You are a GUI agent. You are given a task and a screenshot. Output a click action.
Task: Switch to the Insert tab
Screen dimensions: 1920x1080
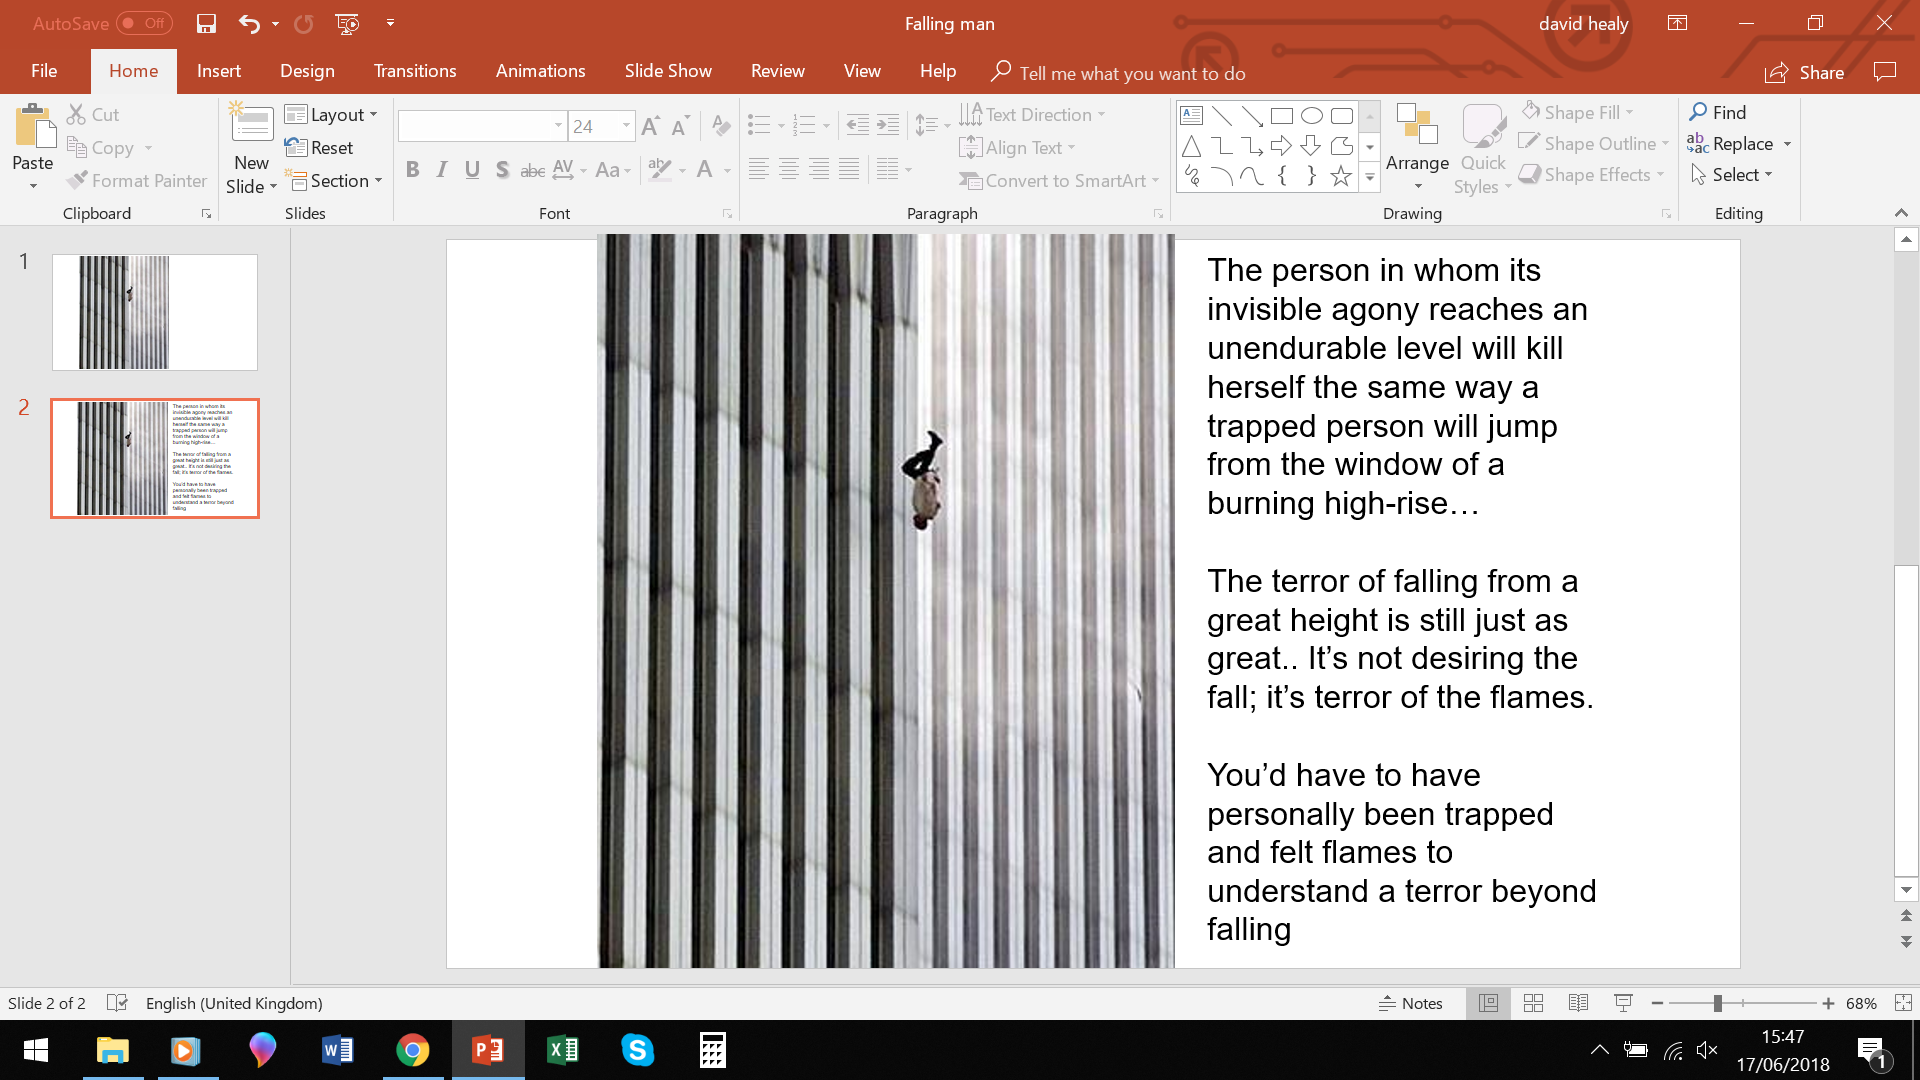coord(219,71)
